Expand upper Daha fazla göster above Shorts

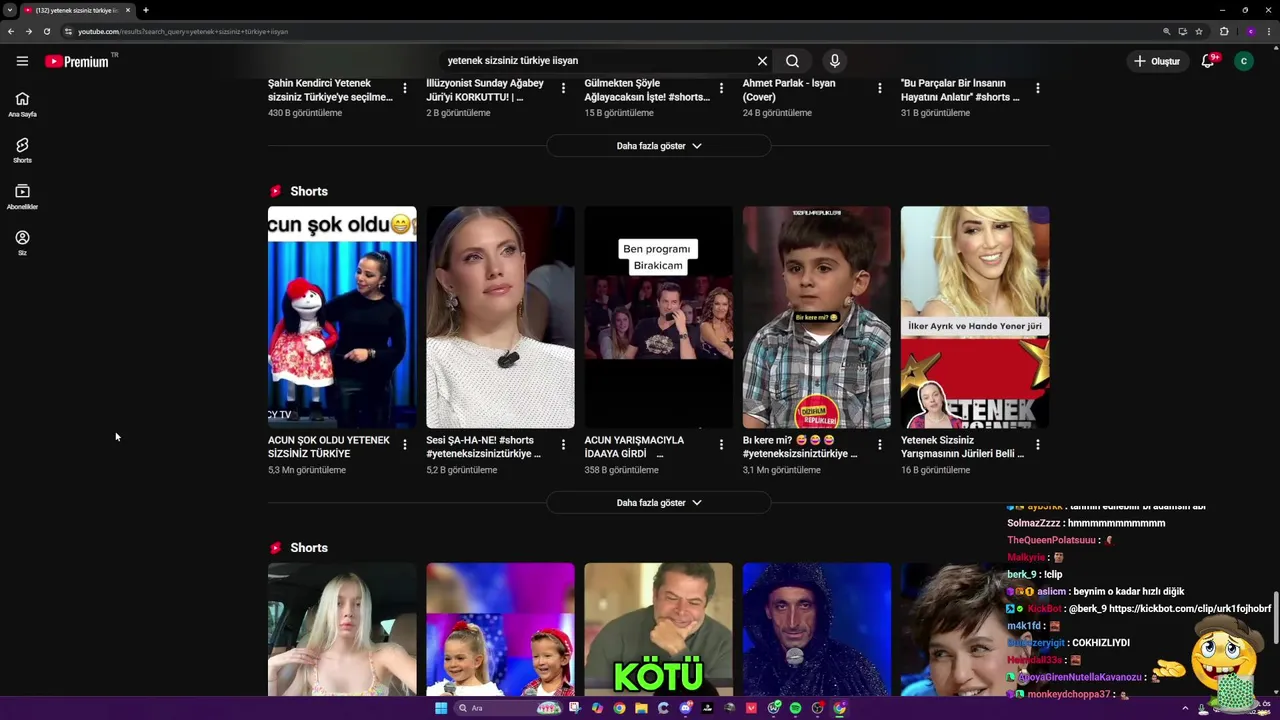coord(658,146)
